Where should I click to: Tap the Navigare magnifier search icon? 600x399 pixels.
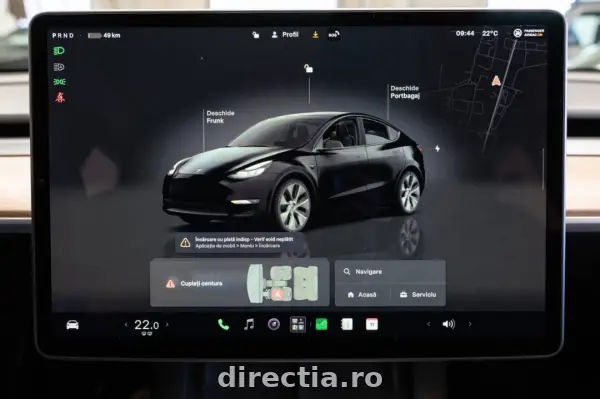347,272
